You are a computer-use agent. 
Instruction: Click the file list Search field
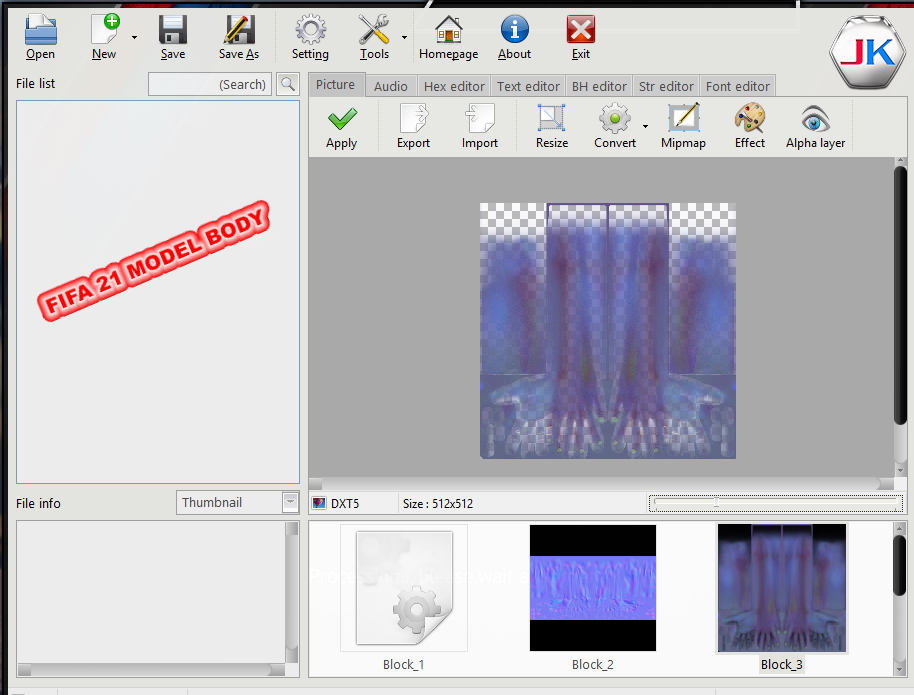pyautogui.click(x=210, y=85)
